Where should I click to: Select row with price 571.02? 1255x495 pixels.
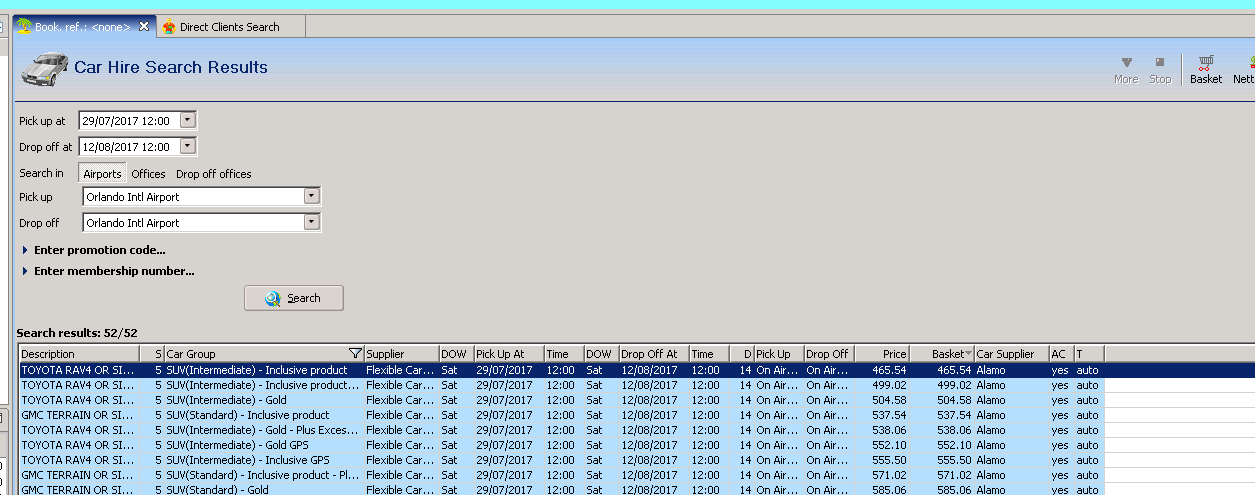(x=560, y=475)
